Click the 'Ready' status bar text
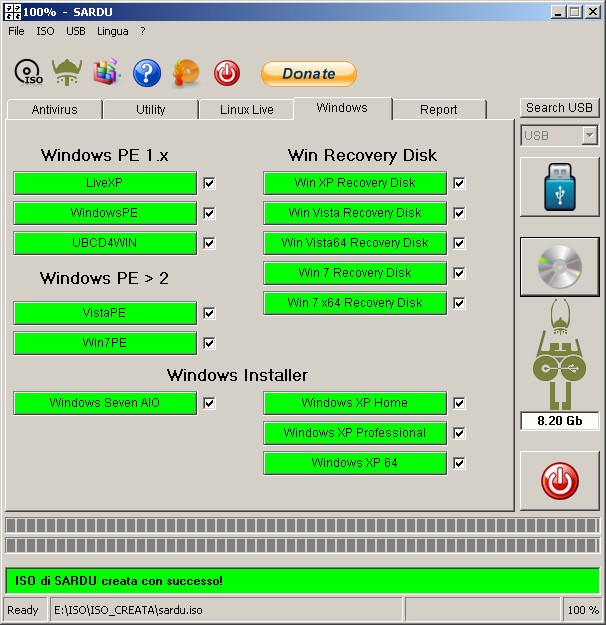The height and width of the screenshot is (625, 606). point(23,610)
